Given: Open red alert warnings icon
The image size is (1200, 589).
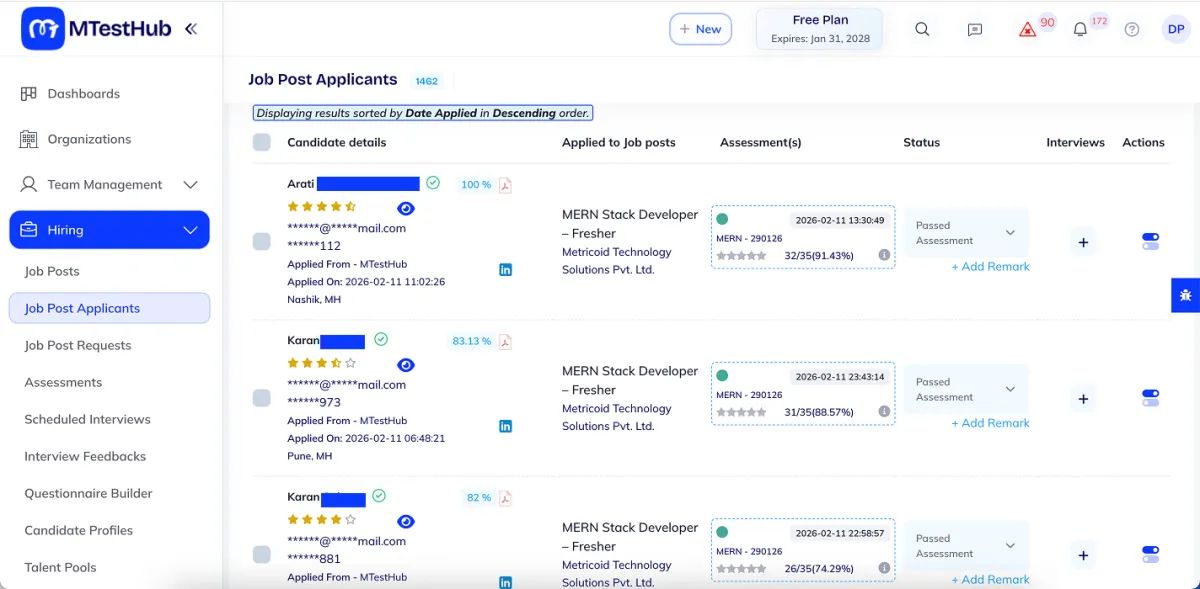Looking at the screenshot, I should coord(1027,30).
